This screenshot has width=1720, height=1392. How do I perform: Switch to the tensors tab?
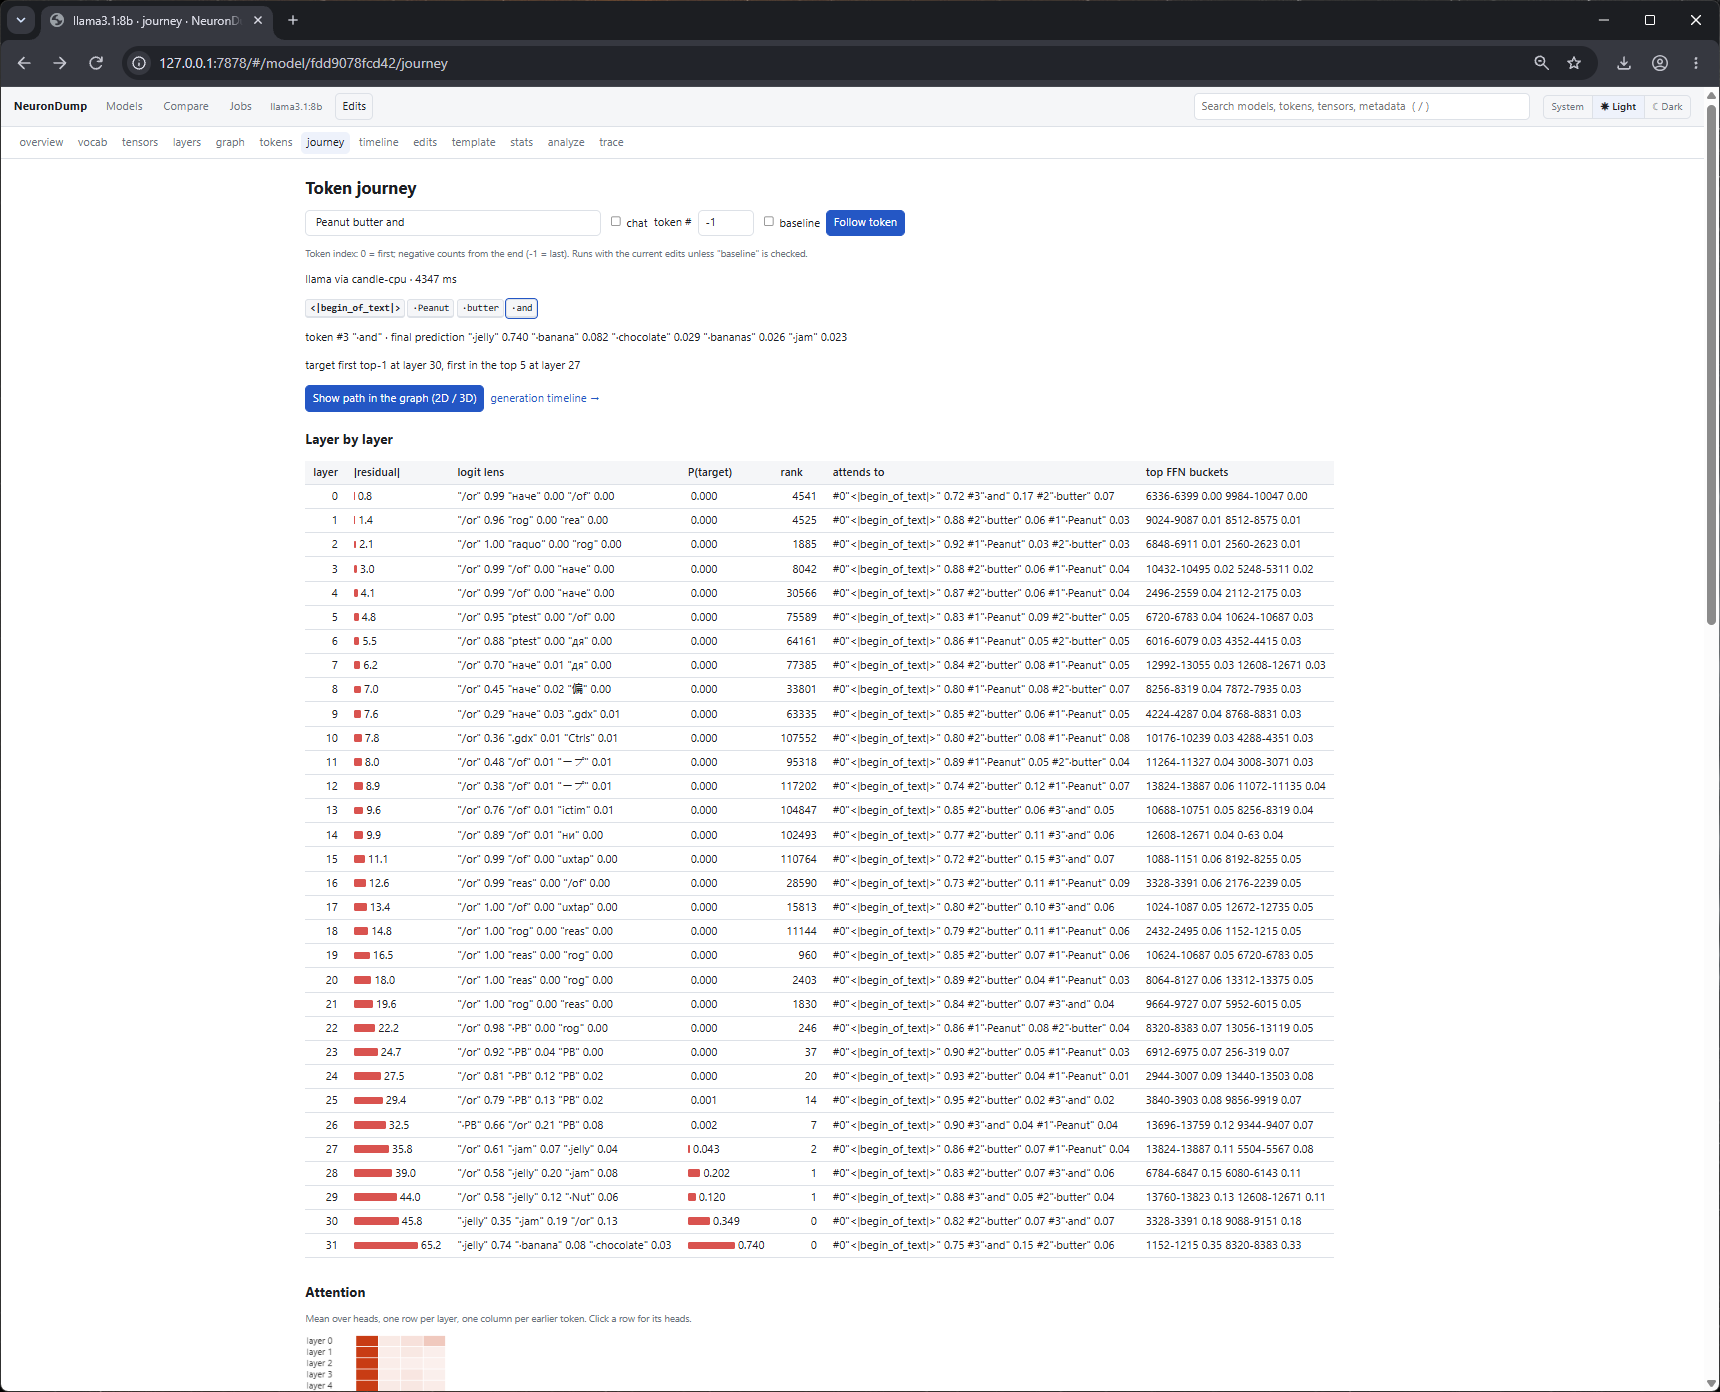[x=140, y=142]
